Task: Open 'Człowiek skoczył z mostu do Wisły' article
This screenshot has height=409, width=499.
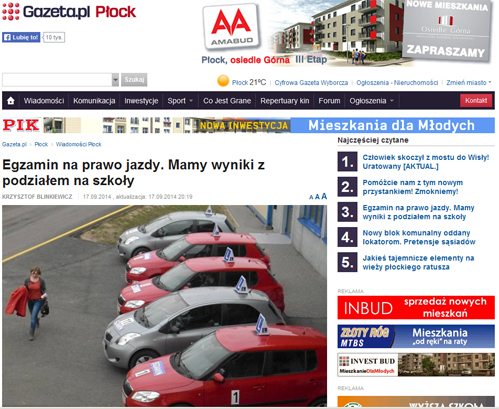Action: click(x=426, y=162)
